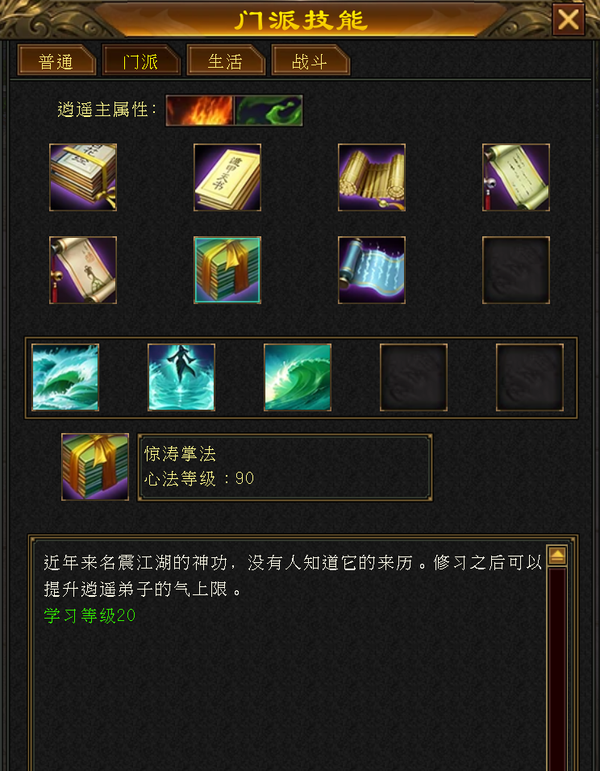Open the 战斗 tab
600x771 pixels.
click(x=310, y=60)
